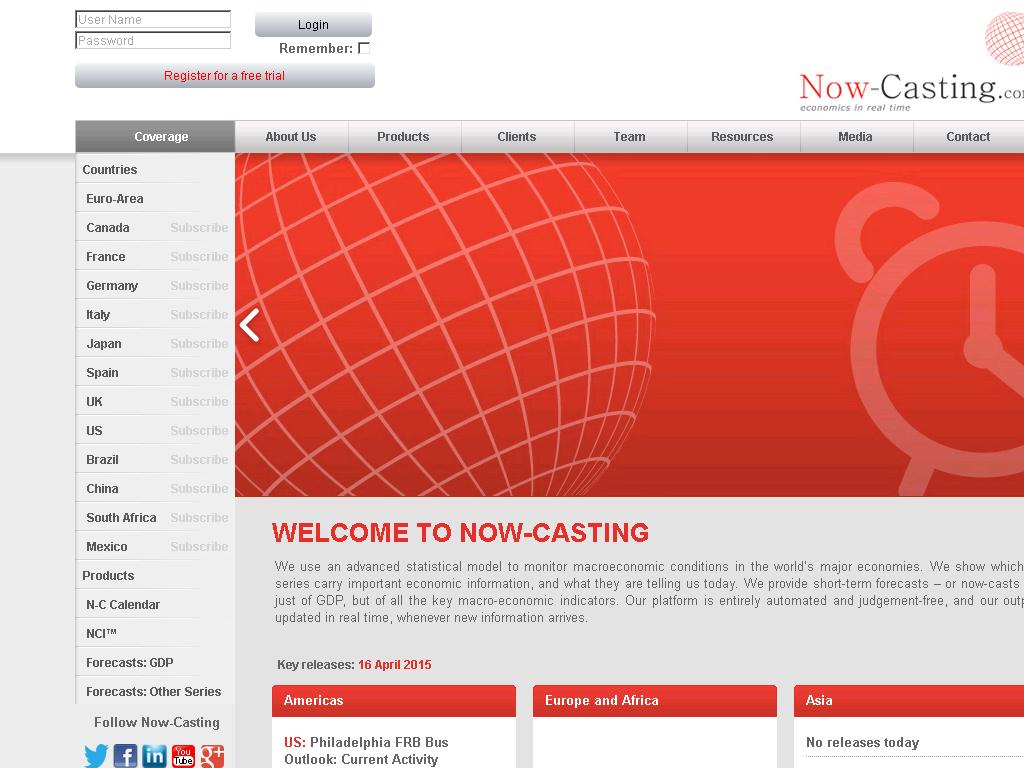Subscribe to Italy coverage
This screenshot has height=768, width=1024.
point(199,315)
